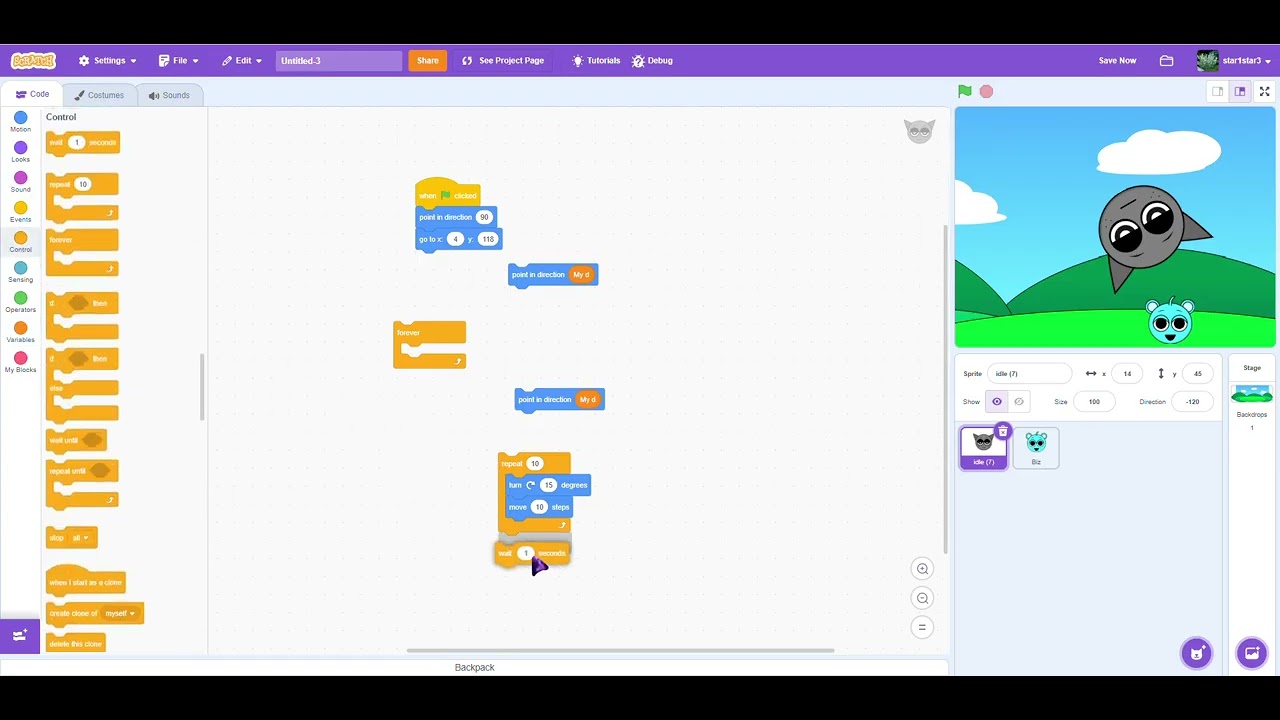Click the workspace repeat 10 value
The image size is (1280, 720).
(x=534, y=464)
